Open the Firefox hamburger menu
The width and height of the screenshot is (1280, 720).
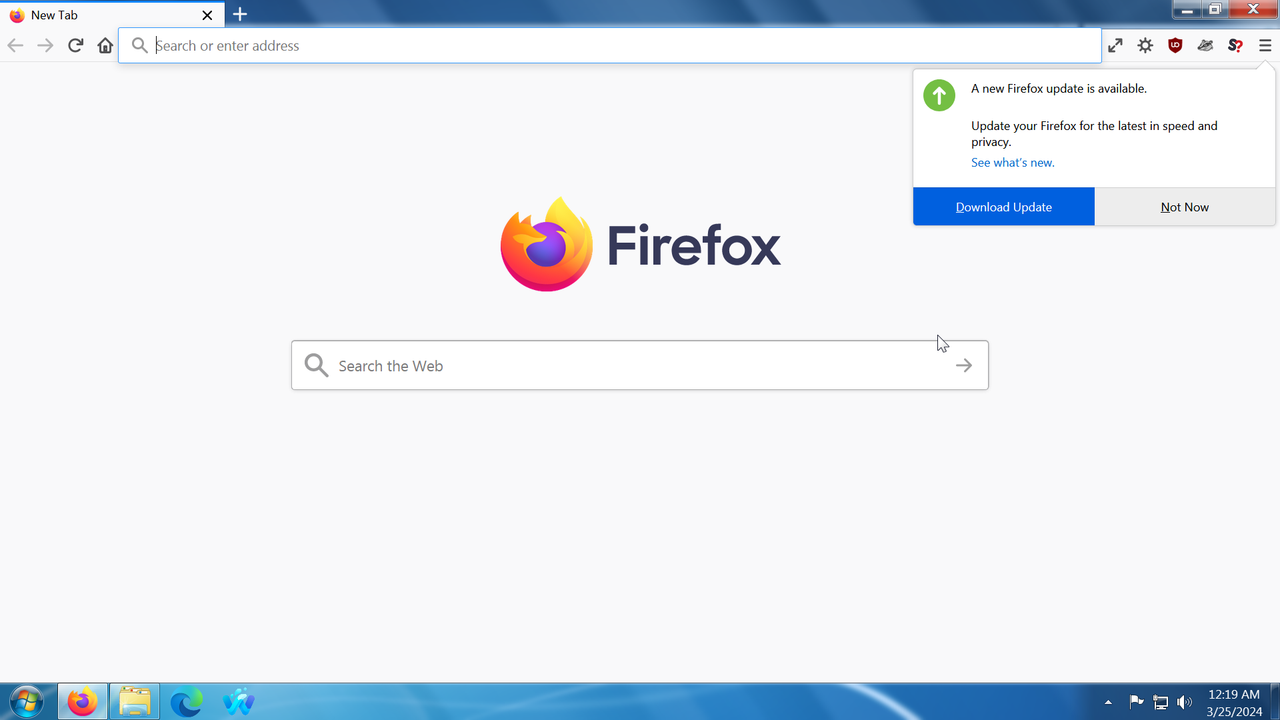click(1265, 45)
